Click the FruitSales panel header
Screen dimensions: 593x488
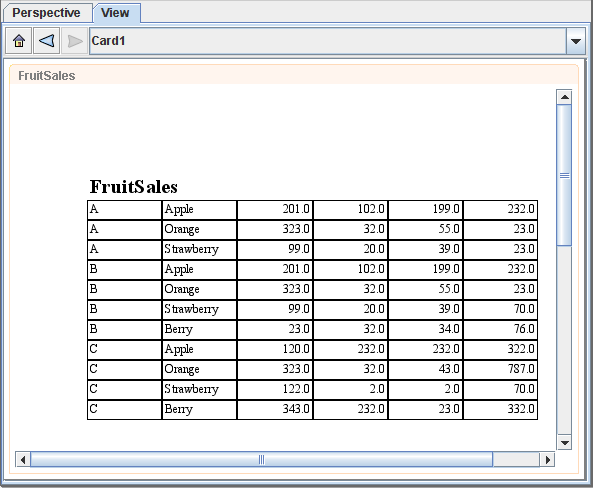tap(294, 75)
